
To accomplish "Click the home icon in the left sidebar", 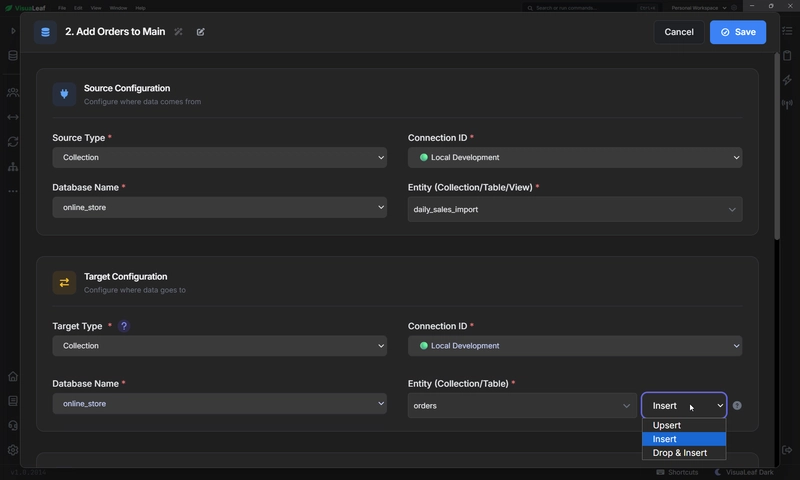I will tap(13, 376).
